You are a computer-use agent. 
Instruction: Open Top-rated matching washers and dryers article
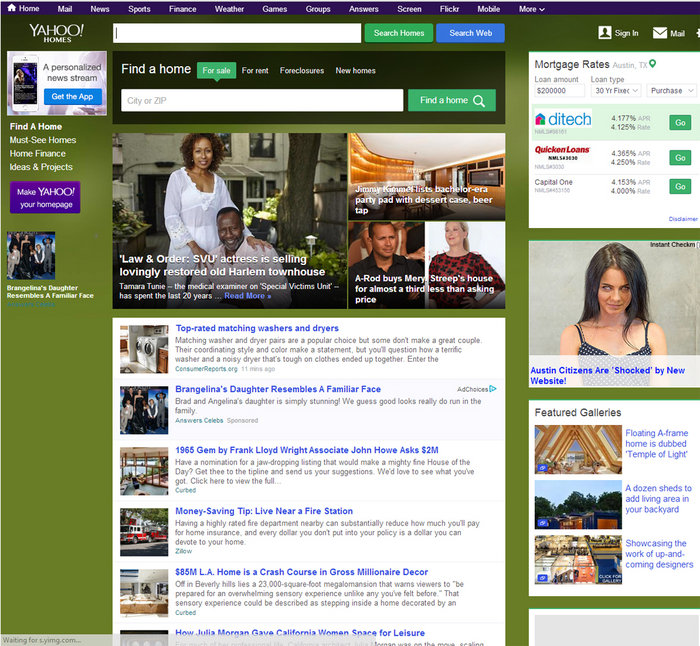(x=257, y=328)
